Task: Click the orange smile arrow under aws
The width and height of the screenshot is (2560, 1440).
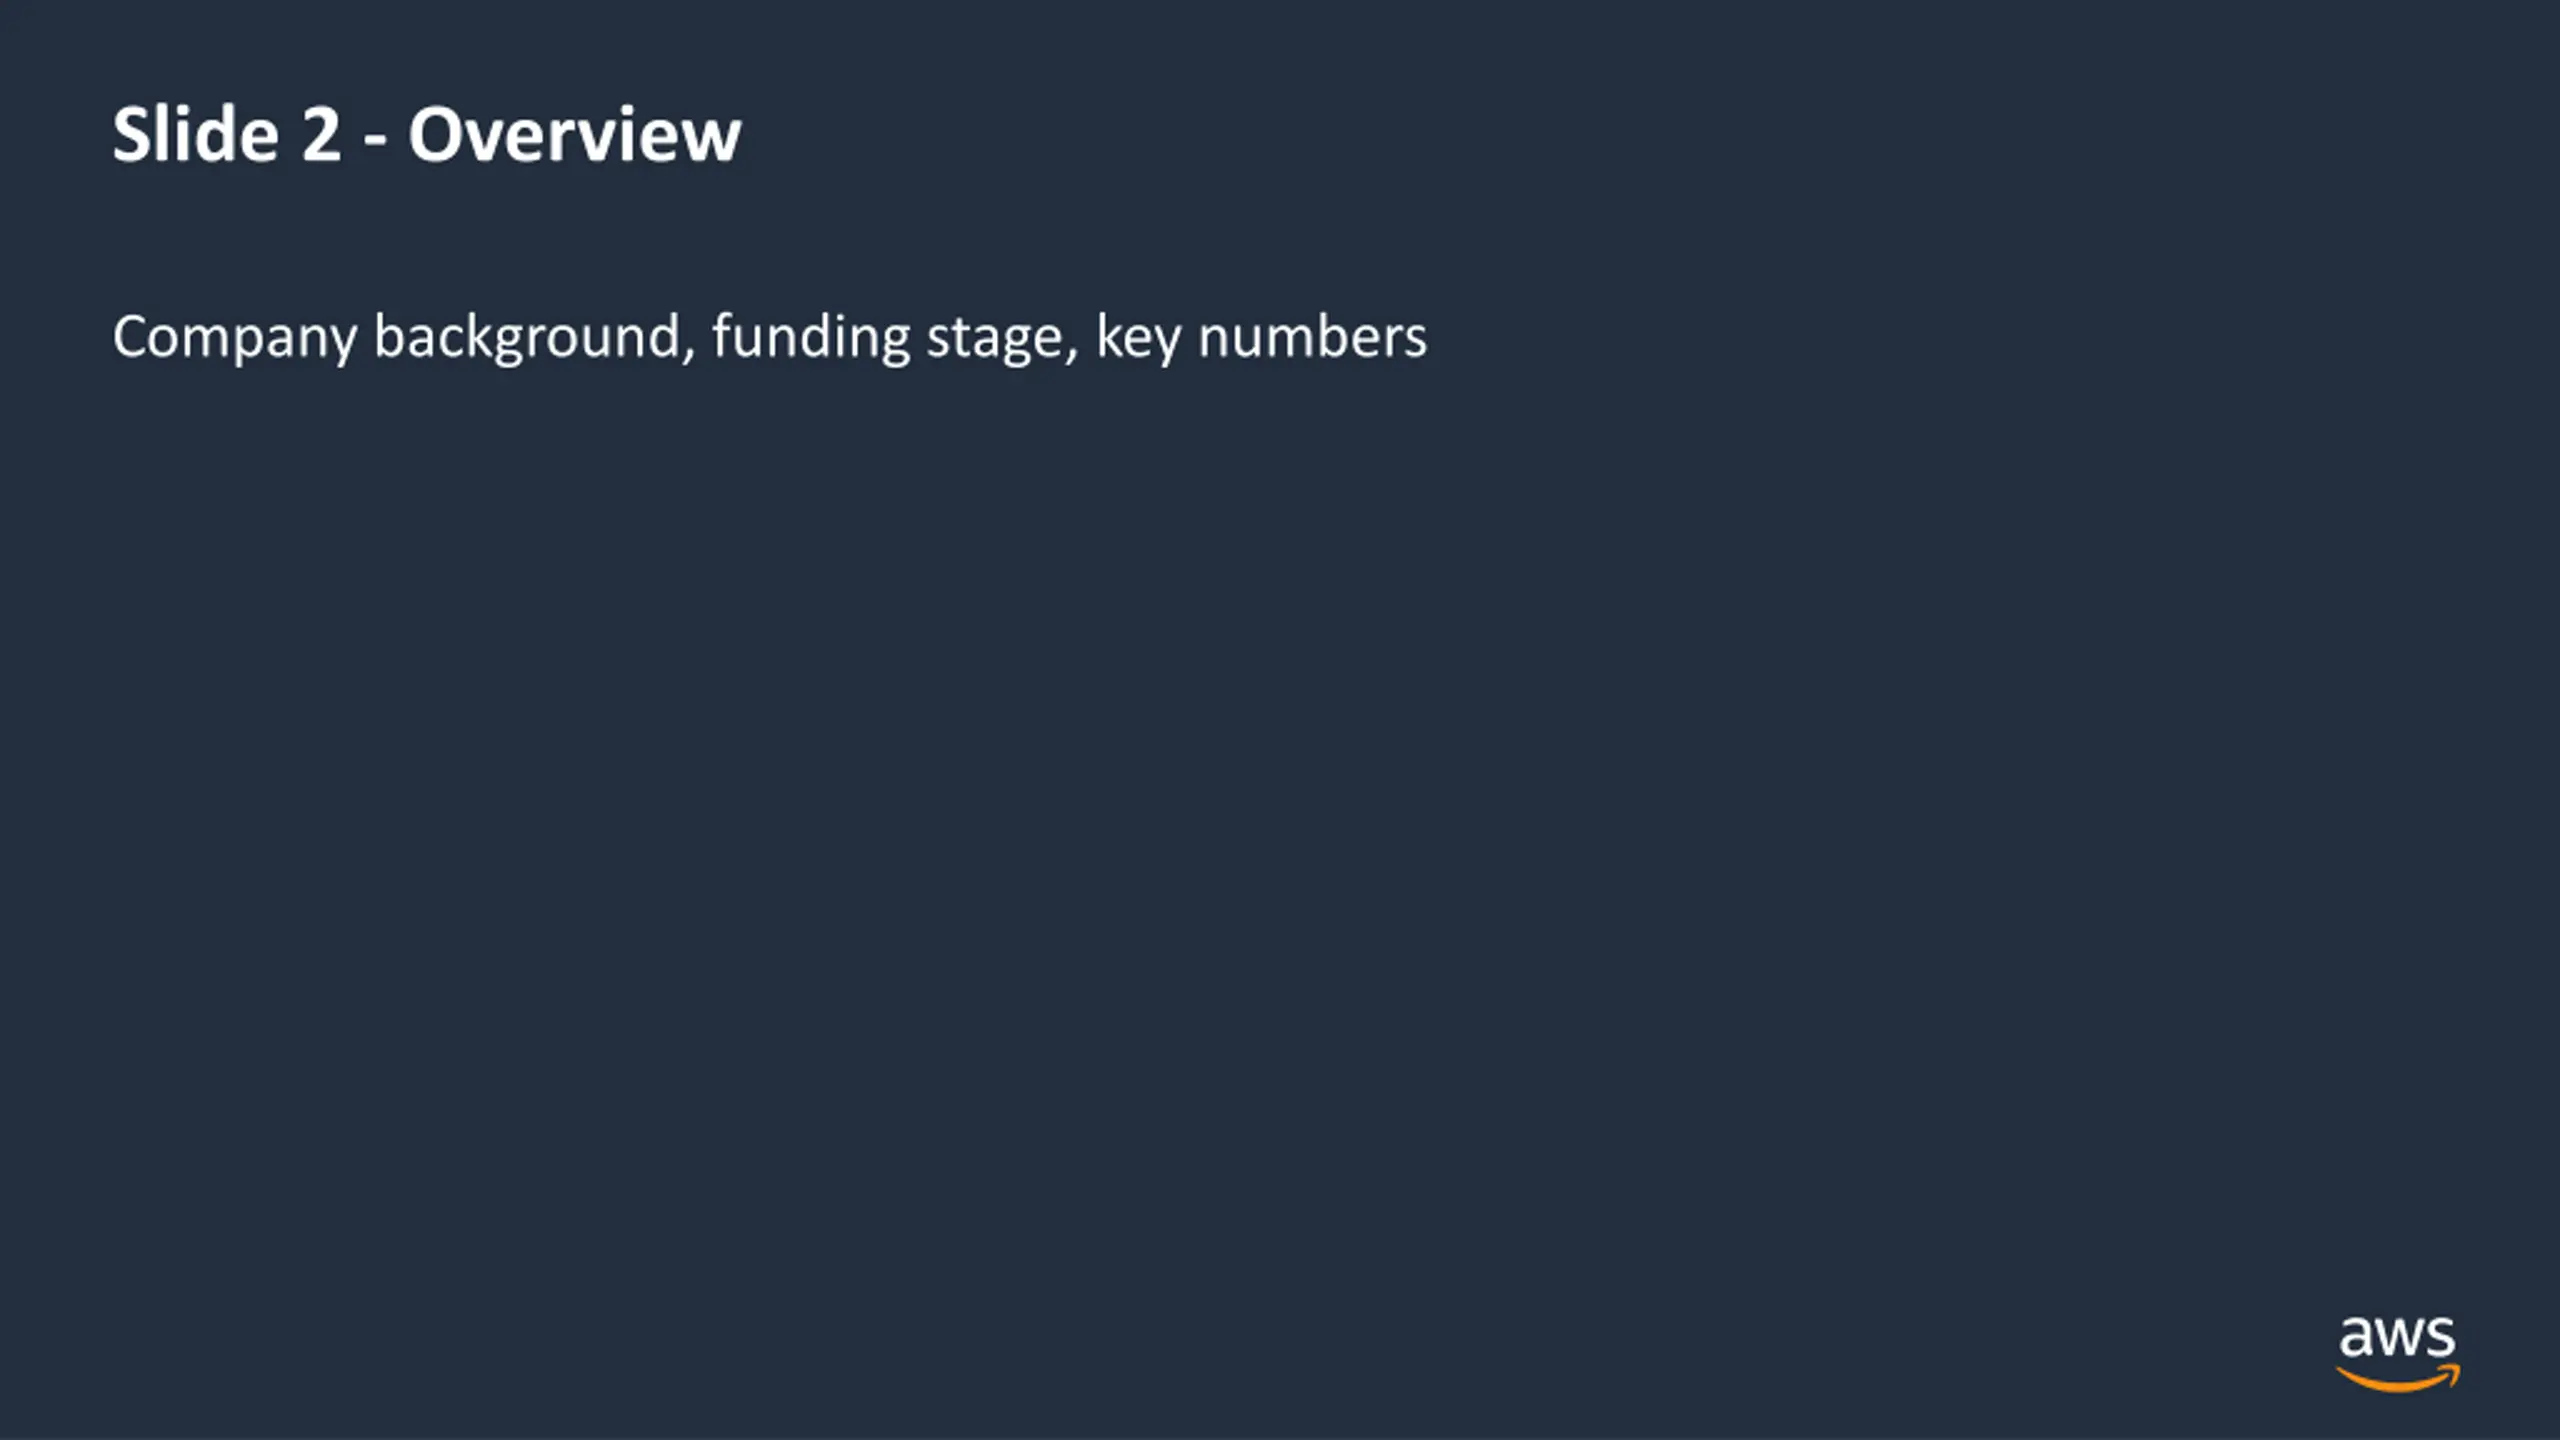Action: coord(2397,1380)
